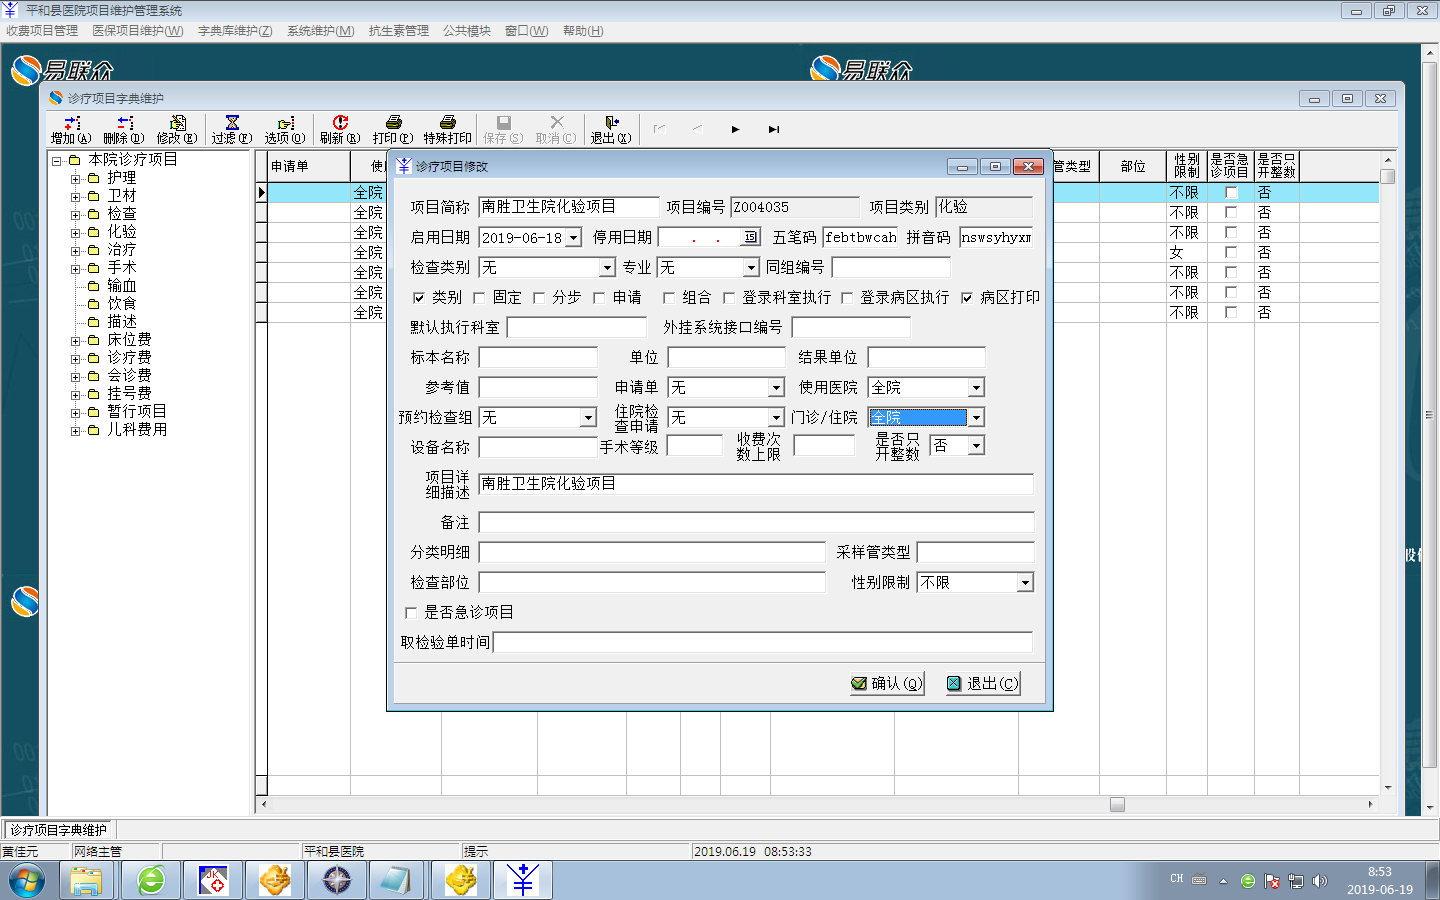Click the 增加 (Add) toolbar icon
The height and width of the screenshot is (900, 1440).
pos(70,130)
